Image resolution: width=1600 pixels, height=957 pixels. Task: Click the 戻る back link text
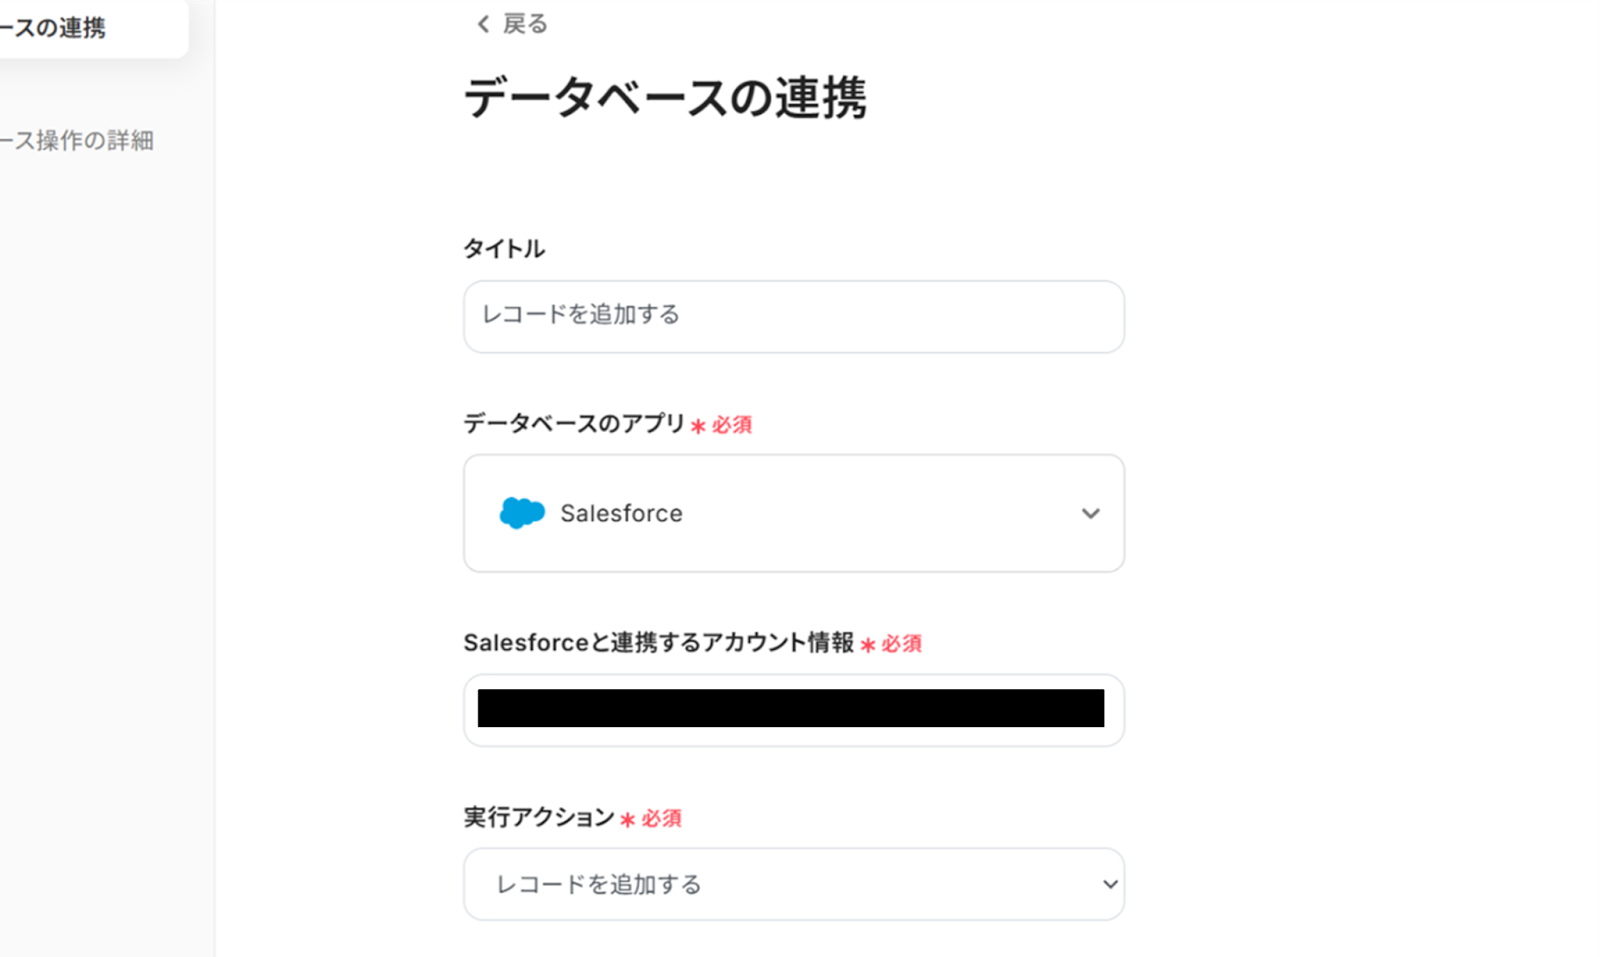525,24
